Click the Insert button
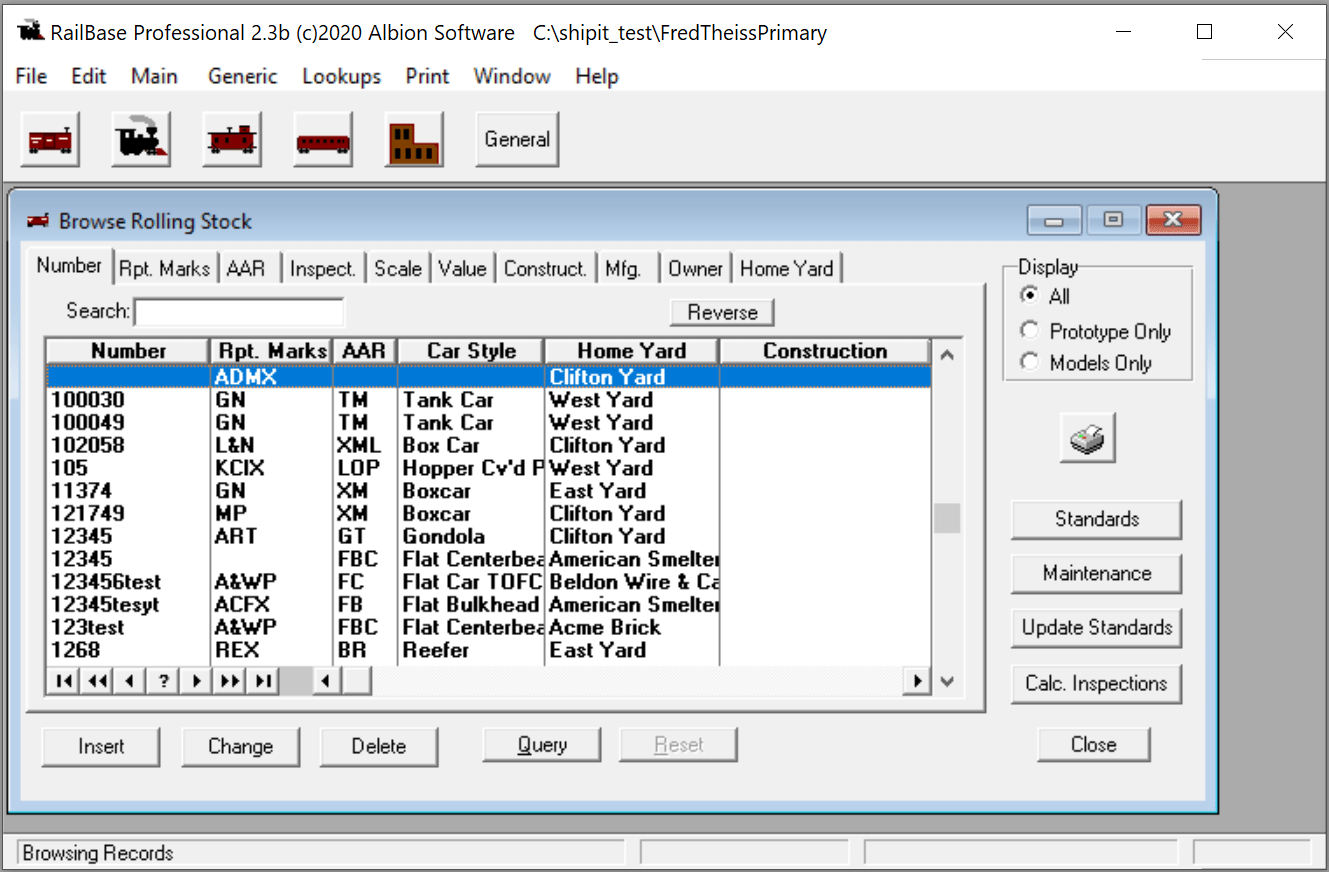The width and height of the screenshot is (1329, 872). click(x=101, y=746)
